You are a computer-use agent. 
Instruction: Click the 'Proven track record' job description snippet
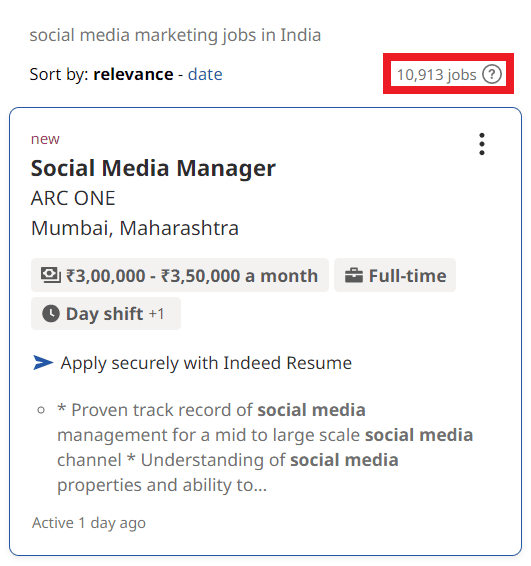point(265,447)
